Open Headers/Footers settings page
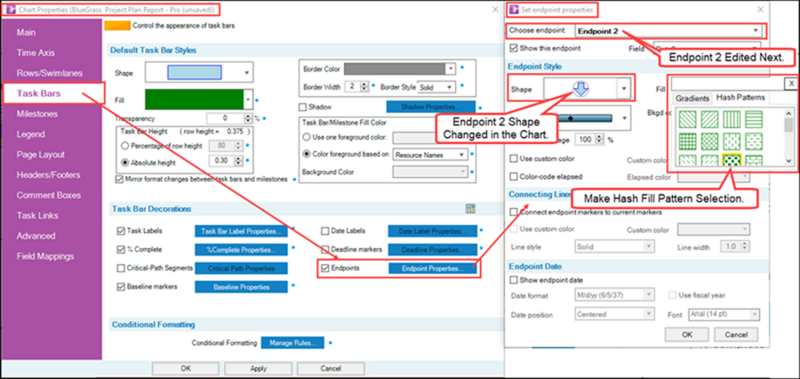 (48, 175)
